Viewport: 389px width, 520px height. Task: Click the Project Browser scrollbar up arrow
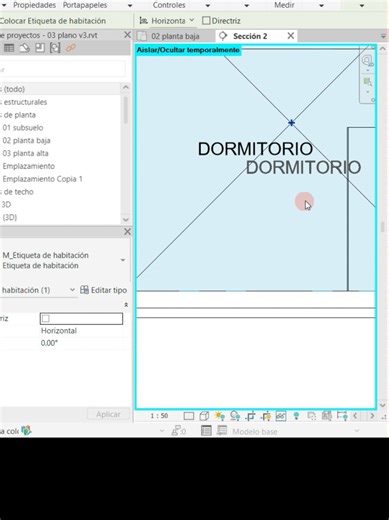click(126, 87)
